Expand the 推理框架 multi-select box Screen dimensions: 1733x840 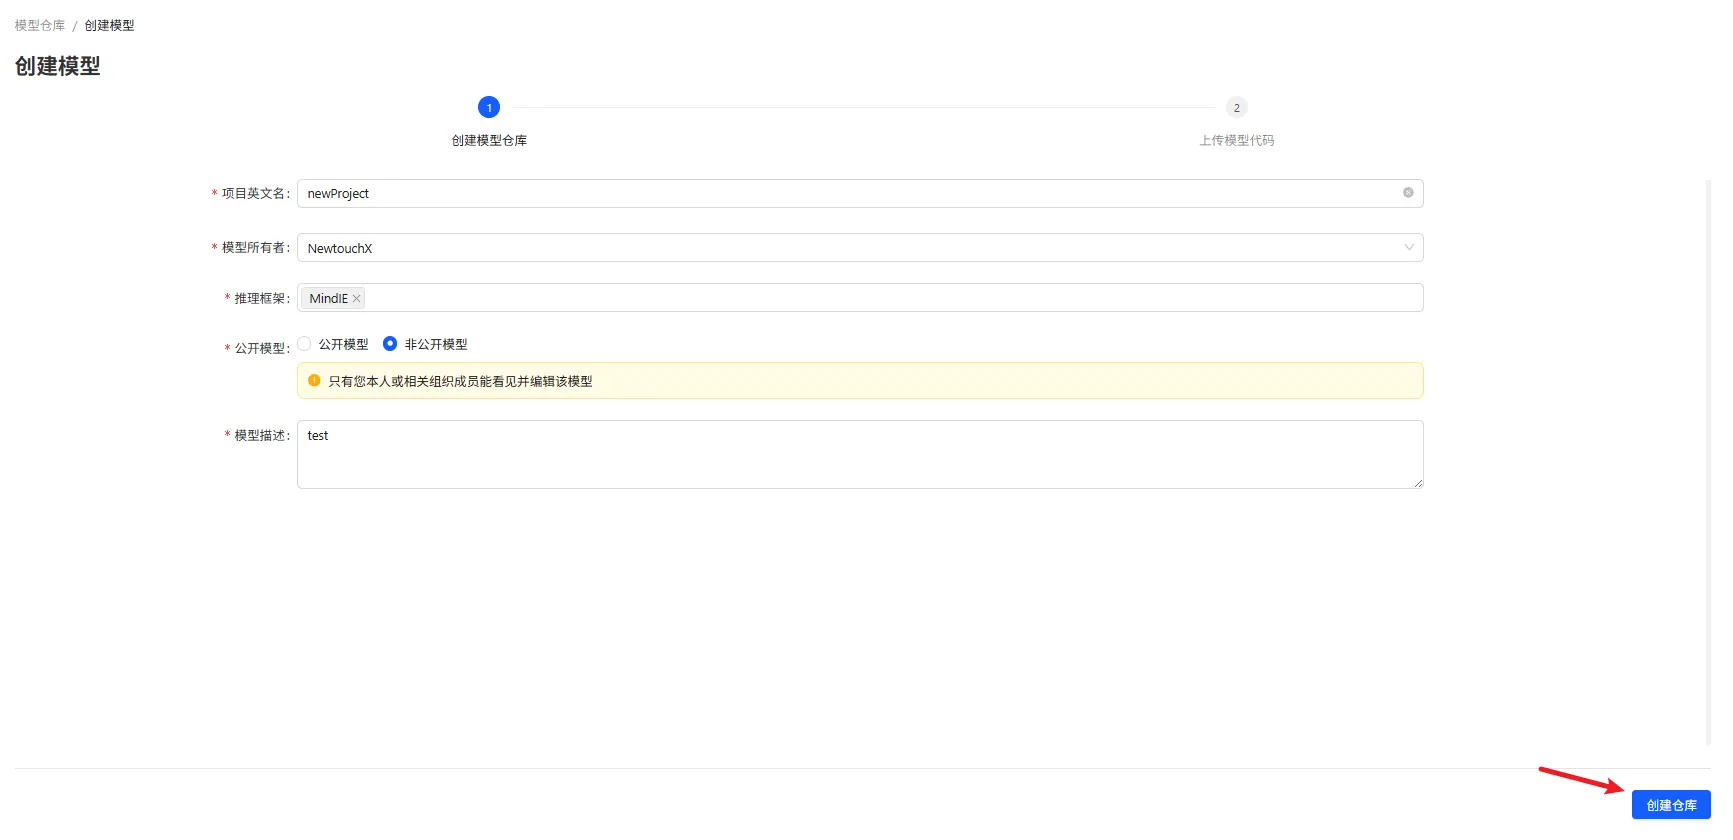click(x=860, y=298)
